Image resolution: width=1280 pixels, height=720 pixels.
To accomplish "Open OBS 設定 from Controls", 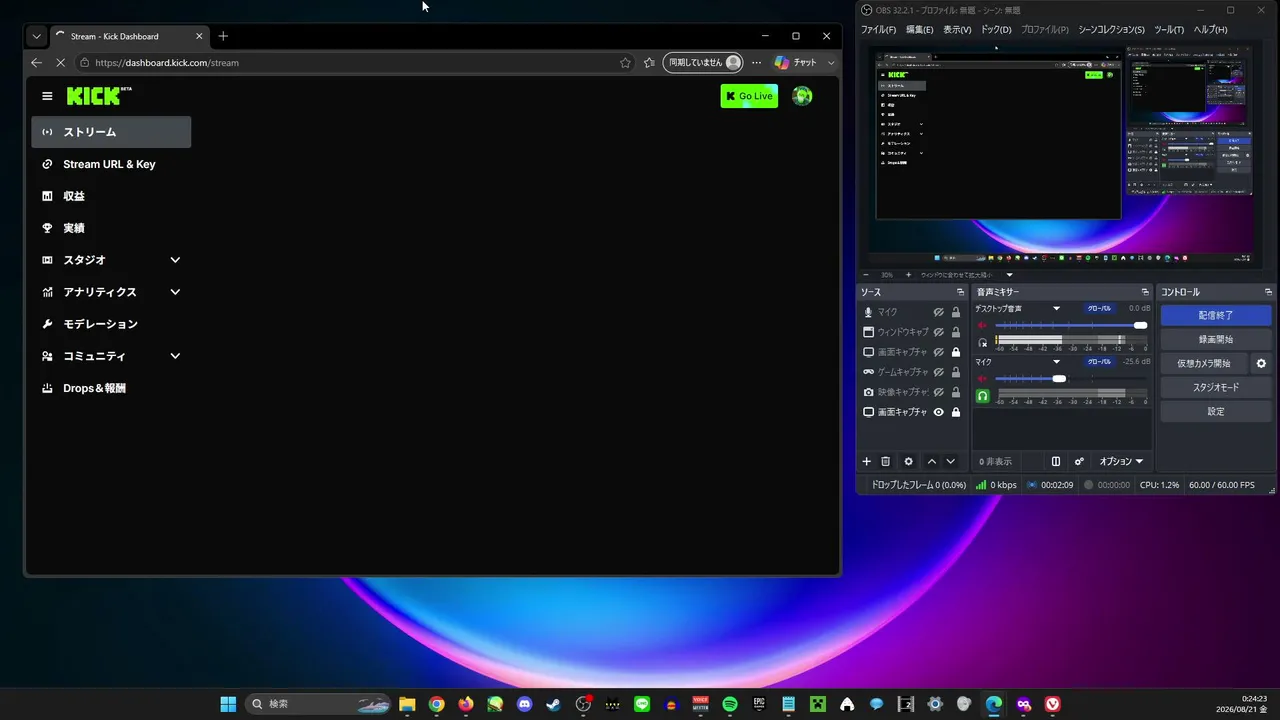I will tap(1216, 411).
